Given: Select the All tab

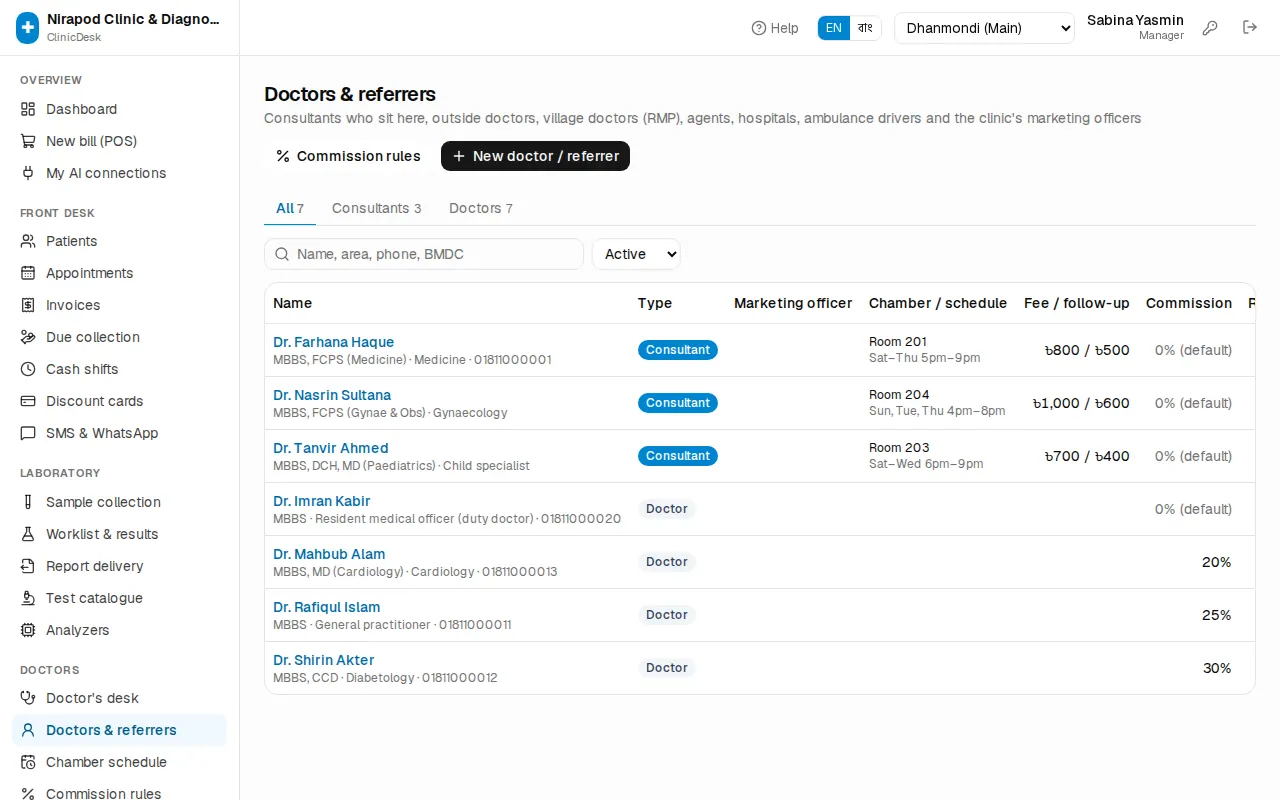Looking at the screenshot, I should (x=290, y=208).
